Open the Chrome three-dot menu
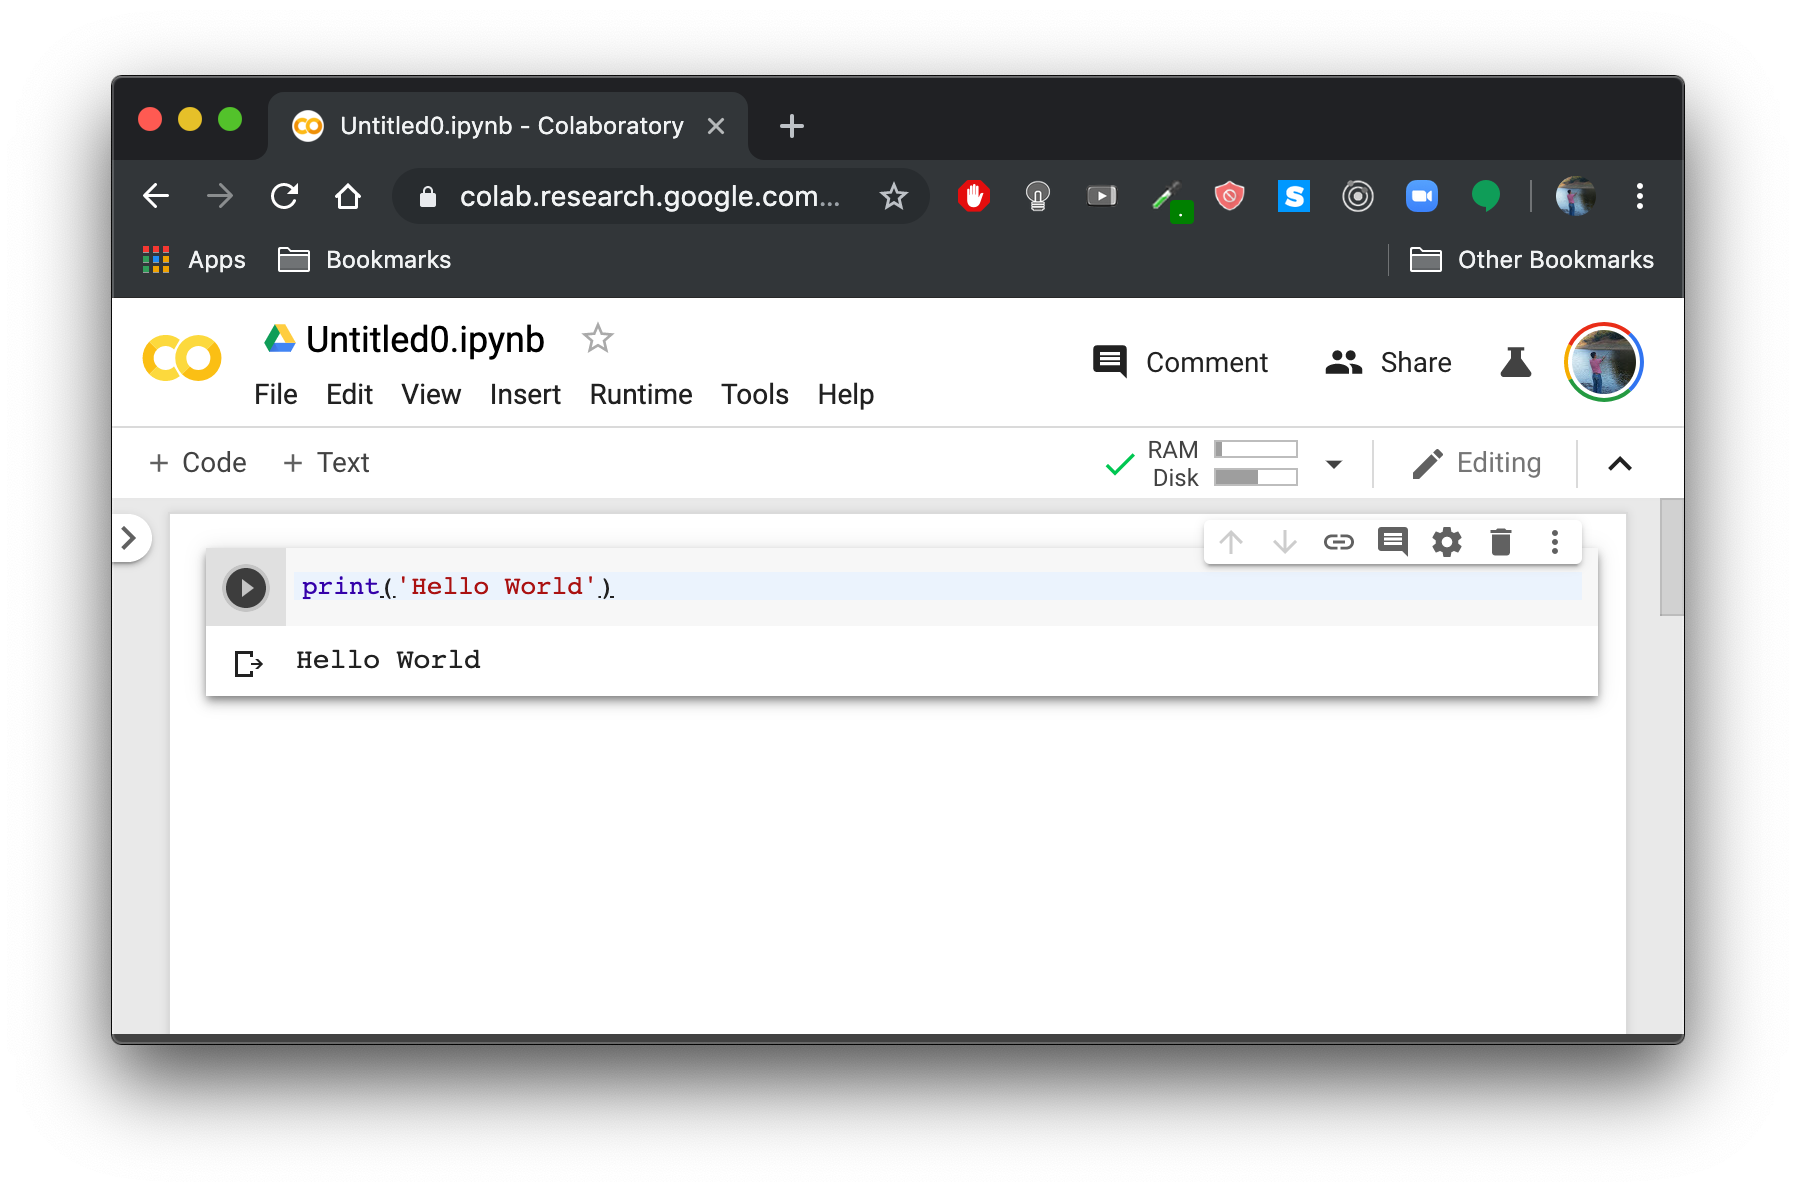Image resolution: width=1796 pixels, height=1192 pixels. [x=1640, y=196]
